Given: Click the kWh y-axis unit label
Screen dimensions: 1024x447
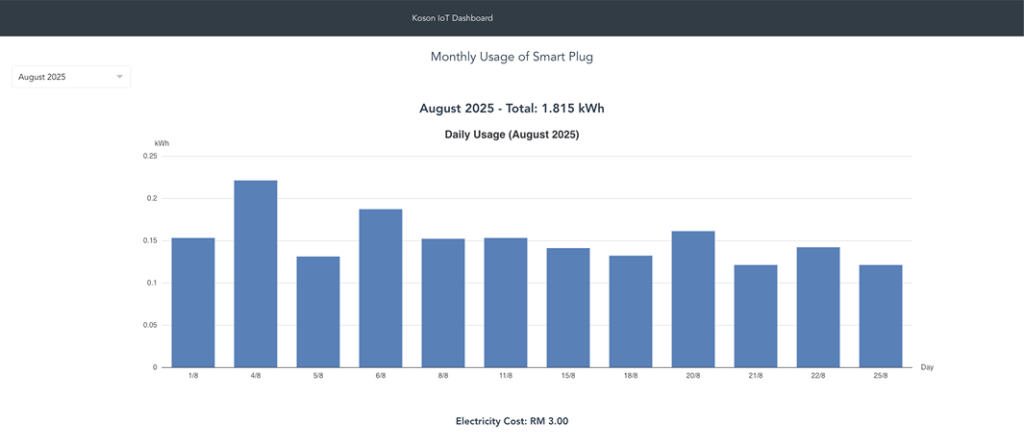Looking at the screenshot, I should [162, 144].
